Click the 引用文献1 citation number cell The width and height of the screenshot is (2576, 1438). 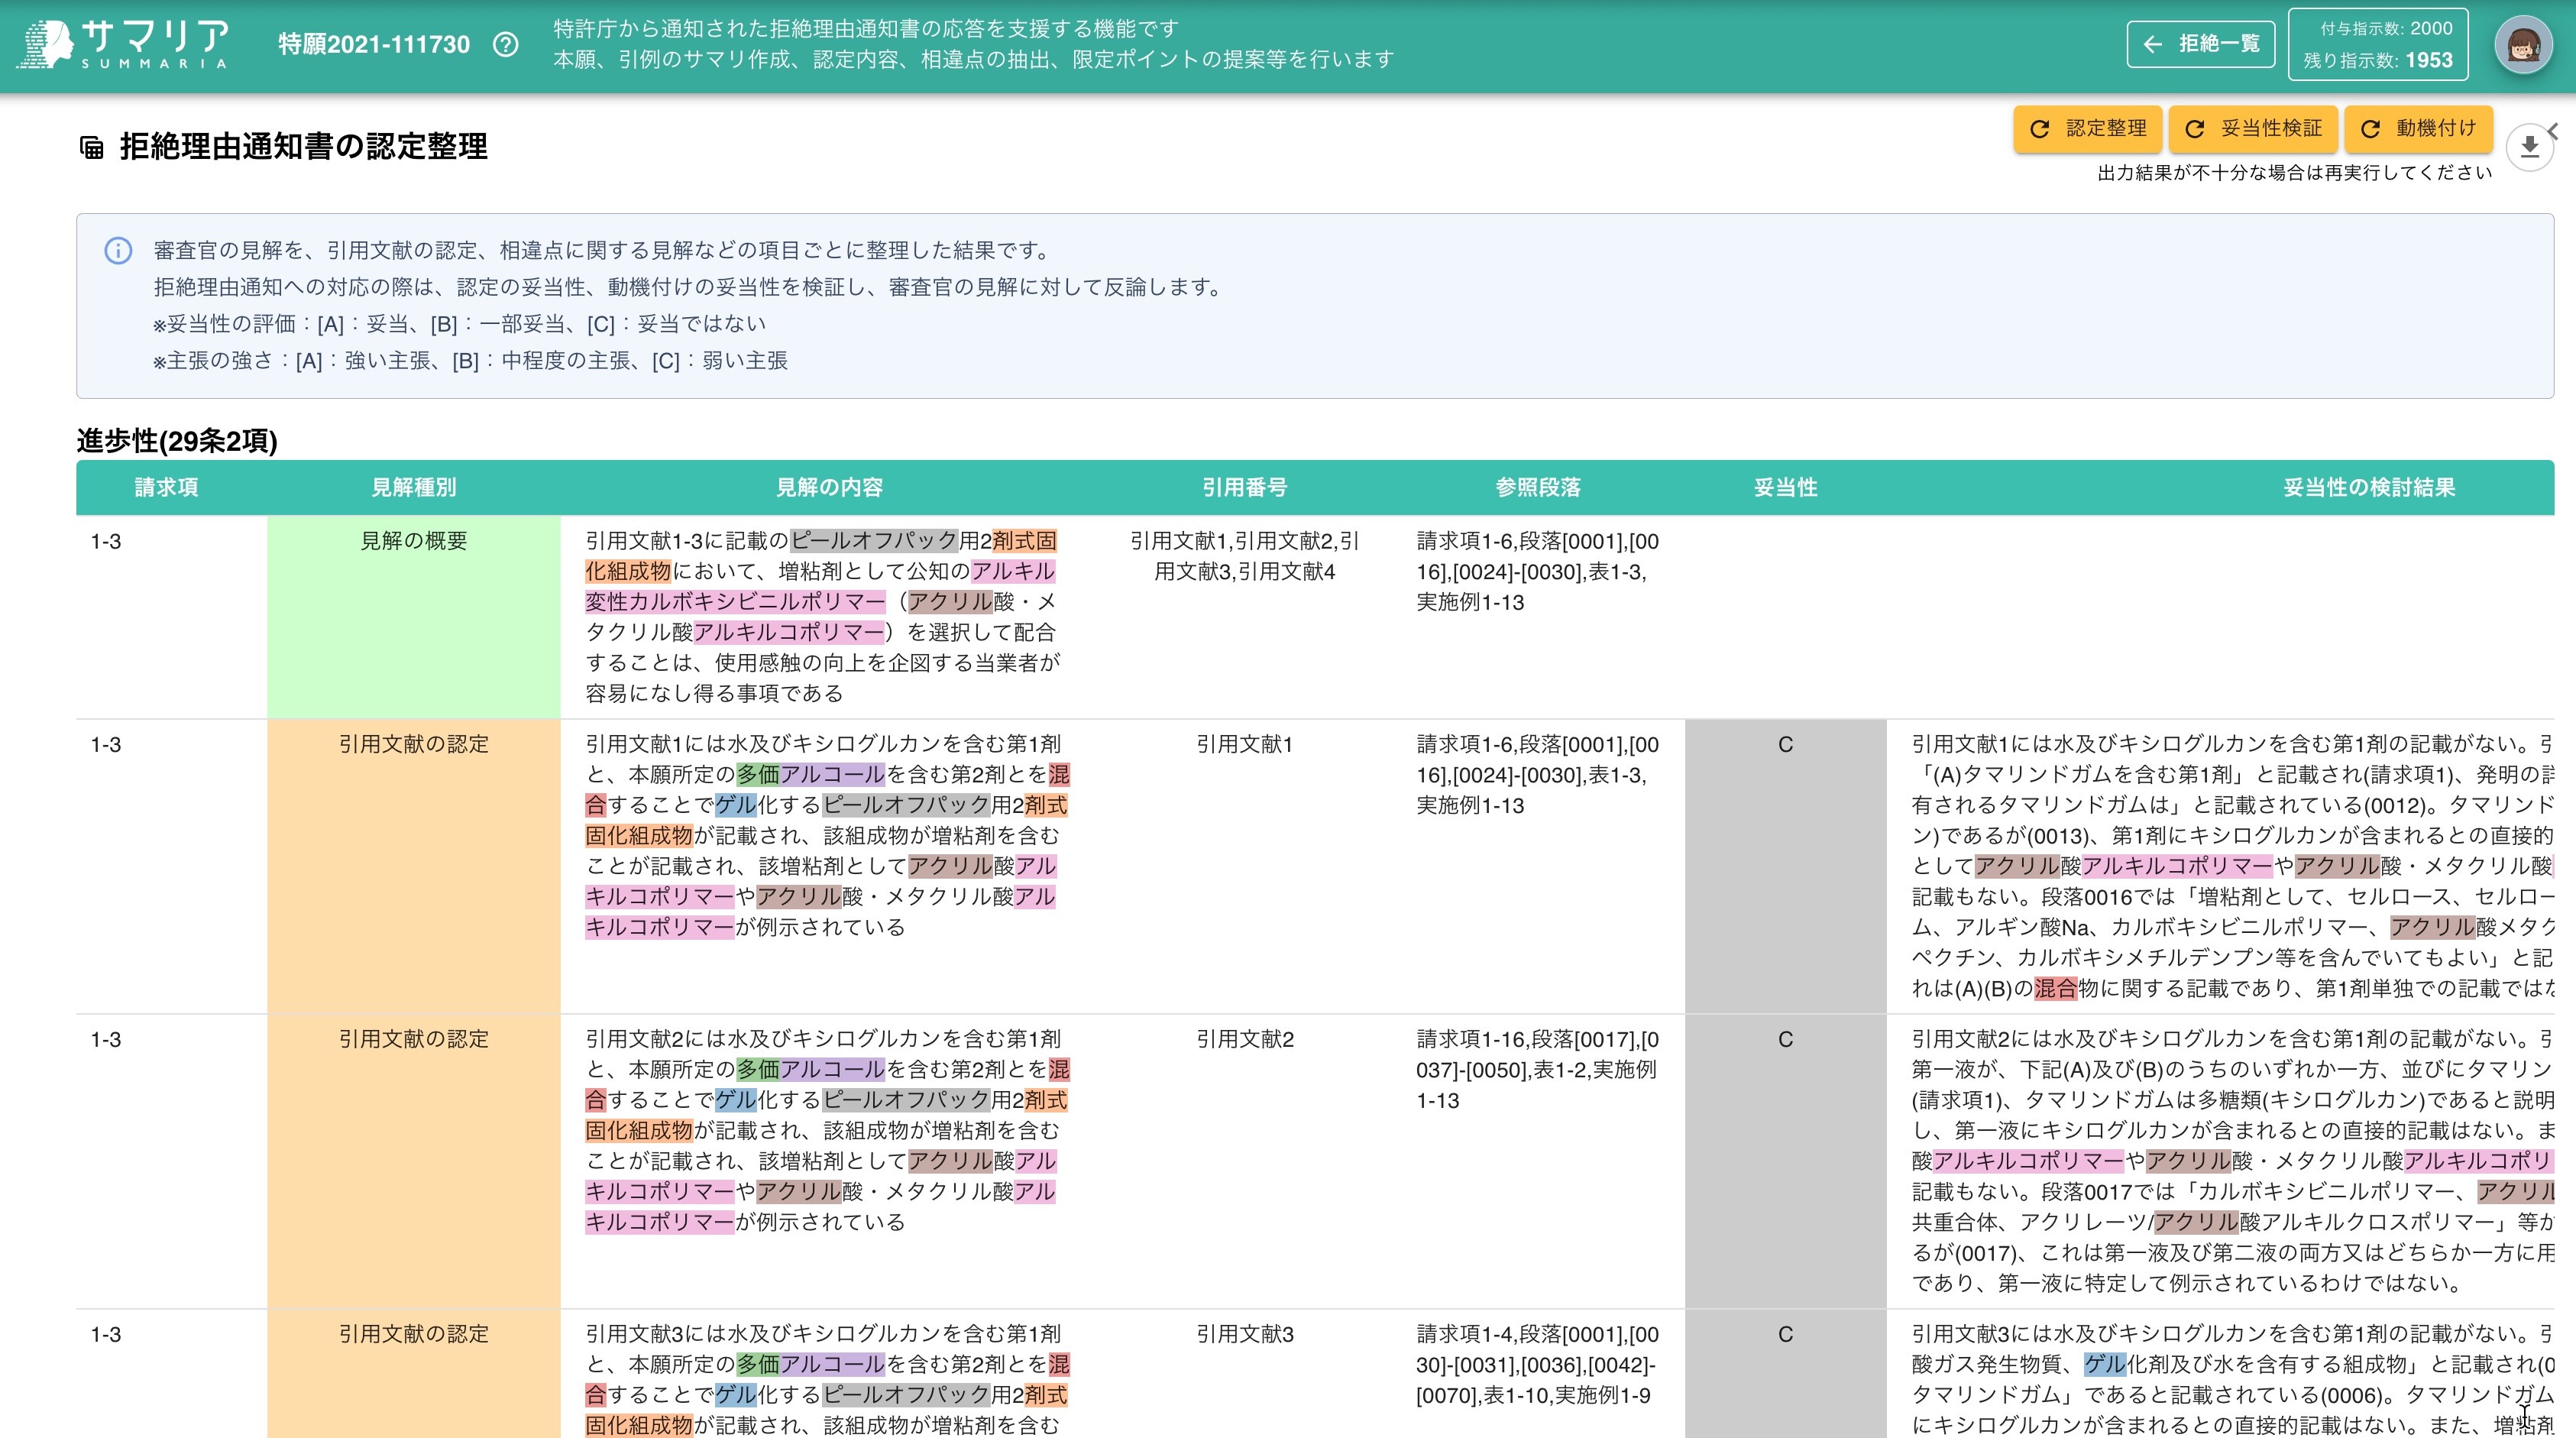pos(1244,744)
